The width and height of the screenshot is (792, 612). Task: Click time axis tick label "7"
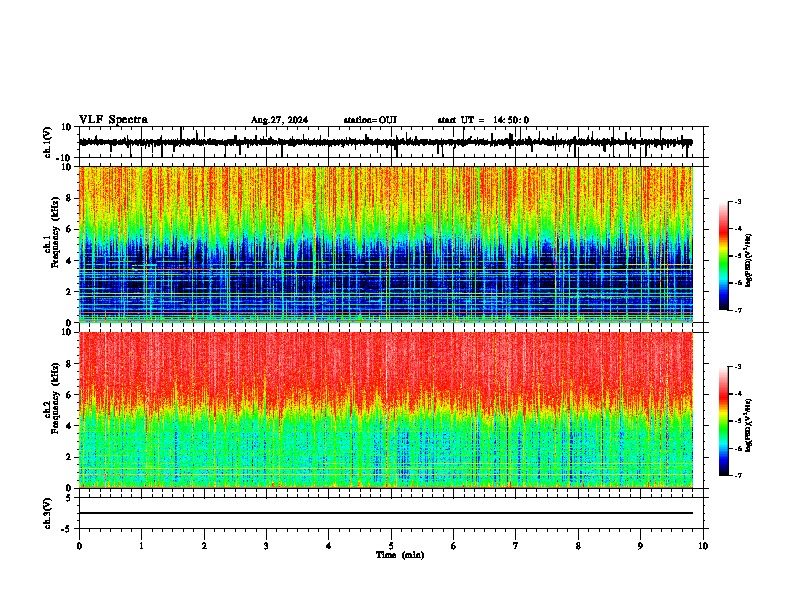tap(516, 546)
